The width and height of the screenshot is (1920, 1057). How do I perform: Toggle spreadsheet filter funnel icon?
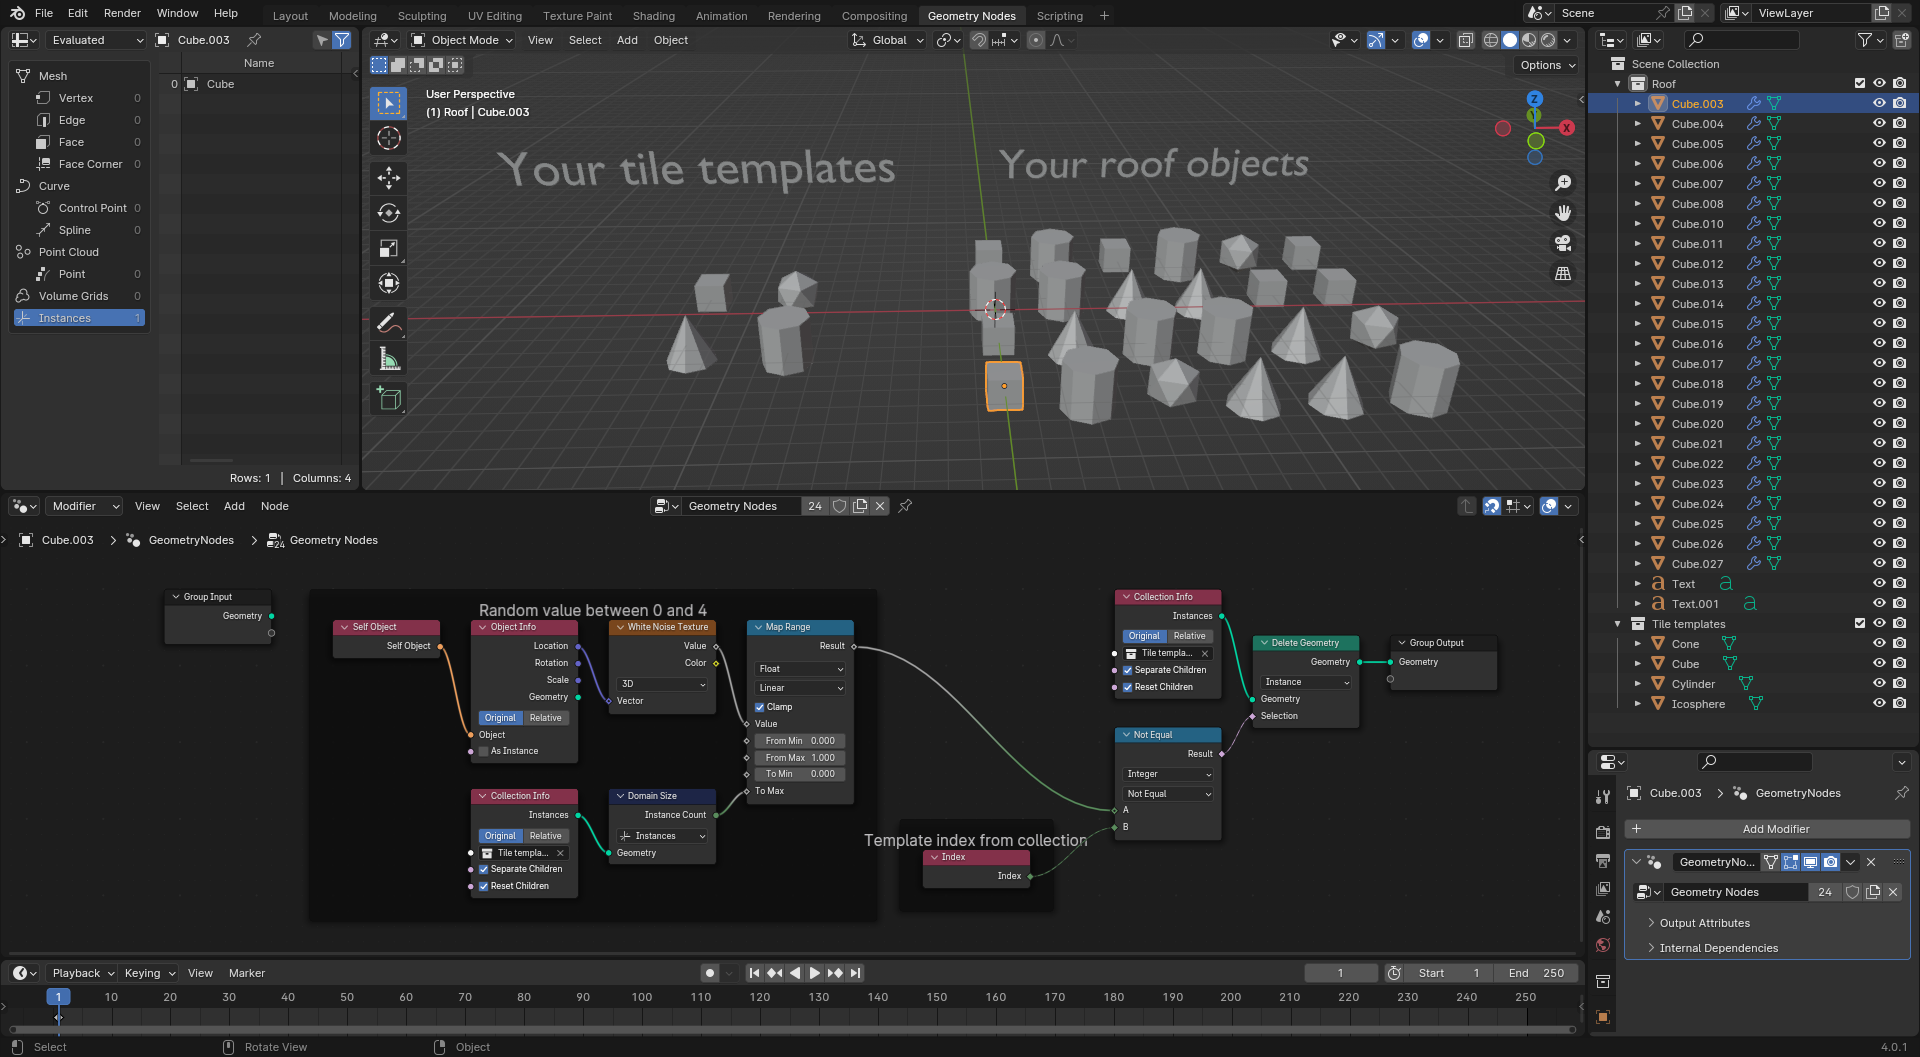pos(342,40)
